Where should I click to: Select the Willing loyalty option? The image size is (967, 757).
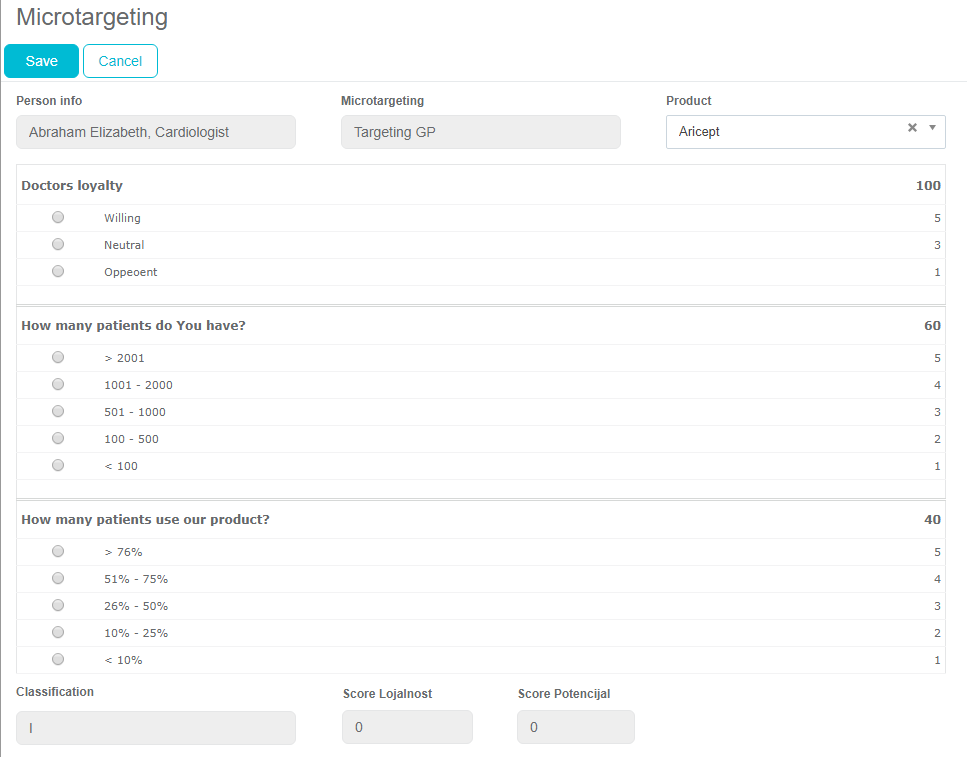click(x=58, y=217)
